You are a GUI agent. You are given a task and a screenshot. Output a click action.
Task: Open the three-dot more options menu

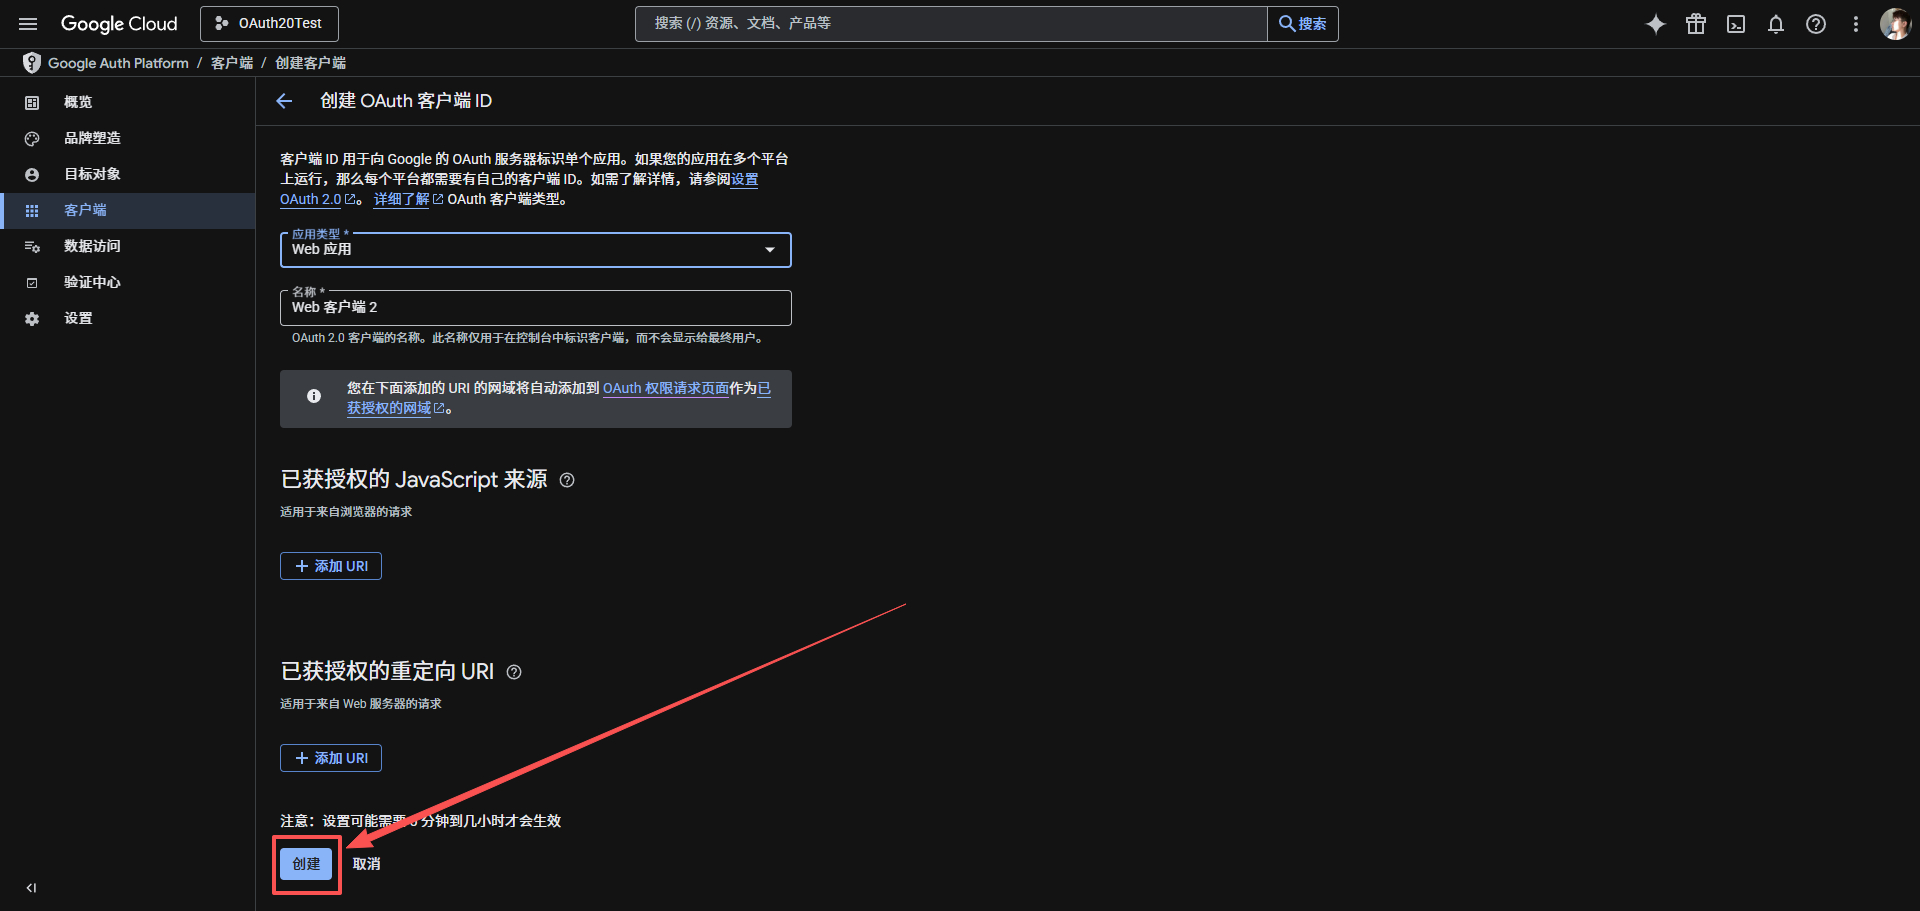1856,24
